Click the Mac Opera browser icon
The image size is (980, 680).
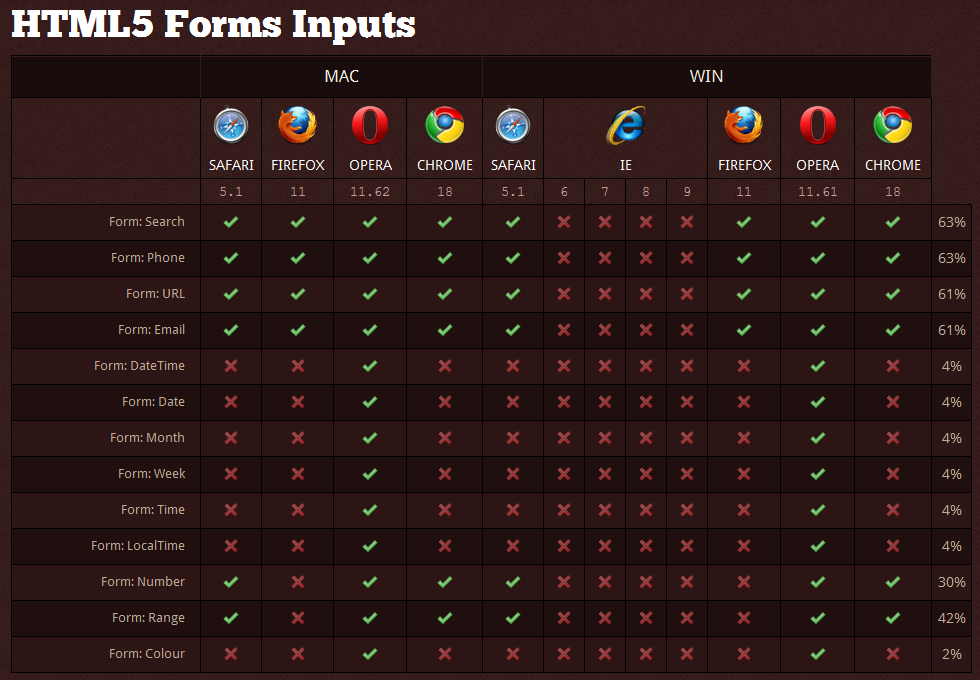(370, 126)
